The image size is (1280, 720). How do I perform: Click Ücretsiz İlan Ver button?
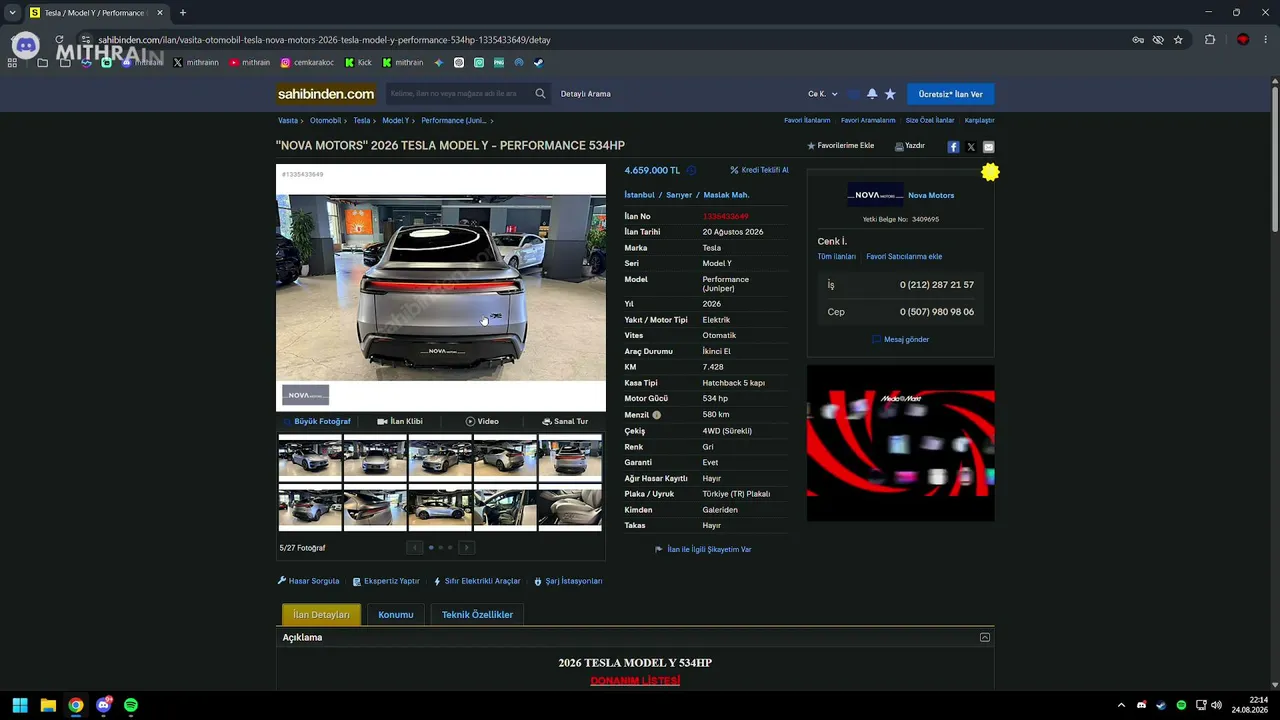coord(951,94)
